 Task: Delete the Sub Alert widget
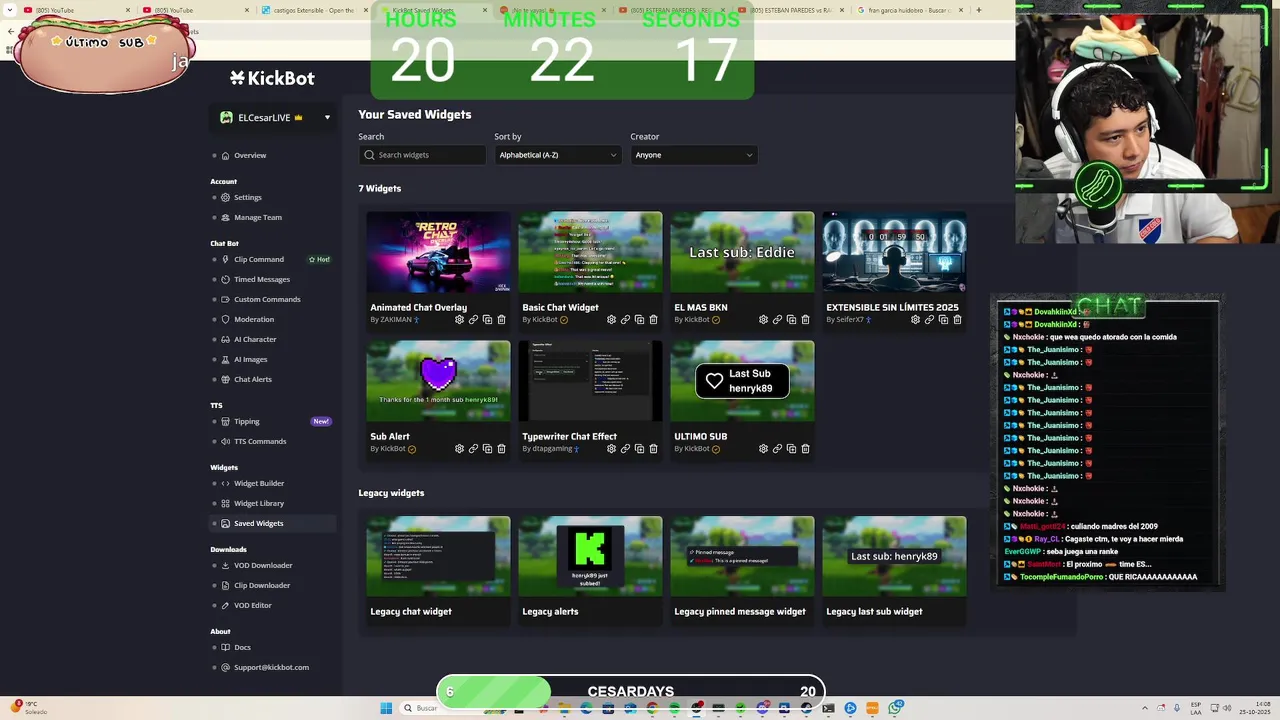click(x=501, y=449)
